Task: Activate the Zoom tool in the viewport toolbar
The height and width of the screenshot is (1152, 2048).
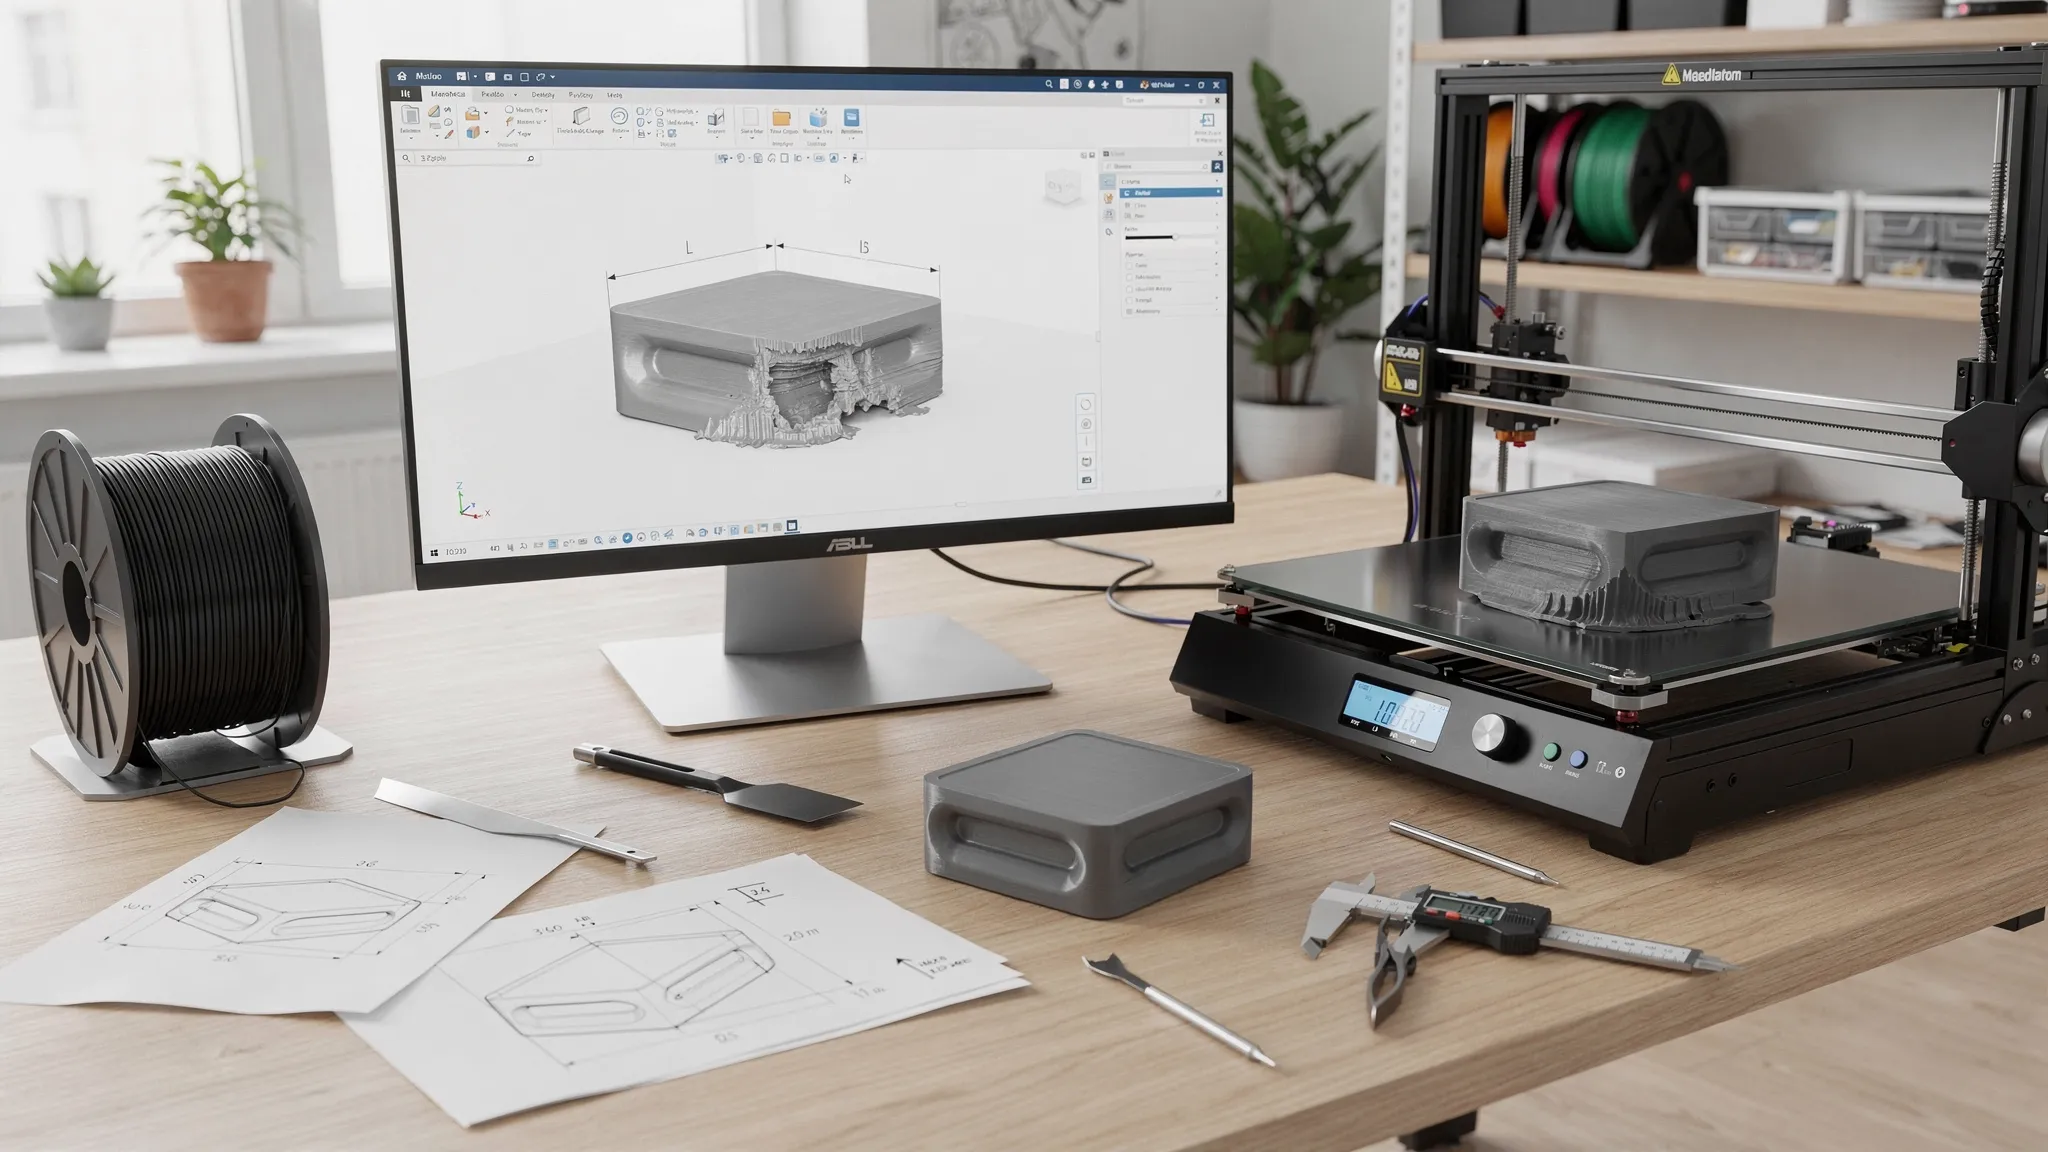Action: (1086, 422)
